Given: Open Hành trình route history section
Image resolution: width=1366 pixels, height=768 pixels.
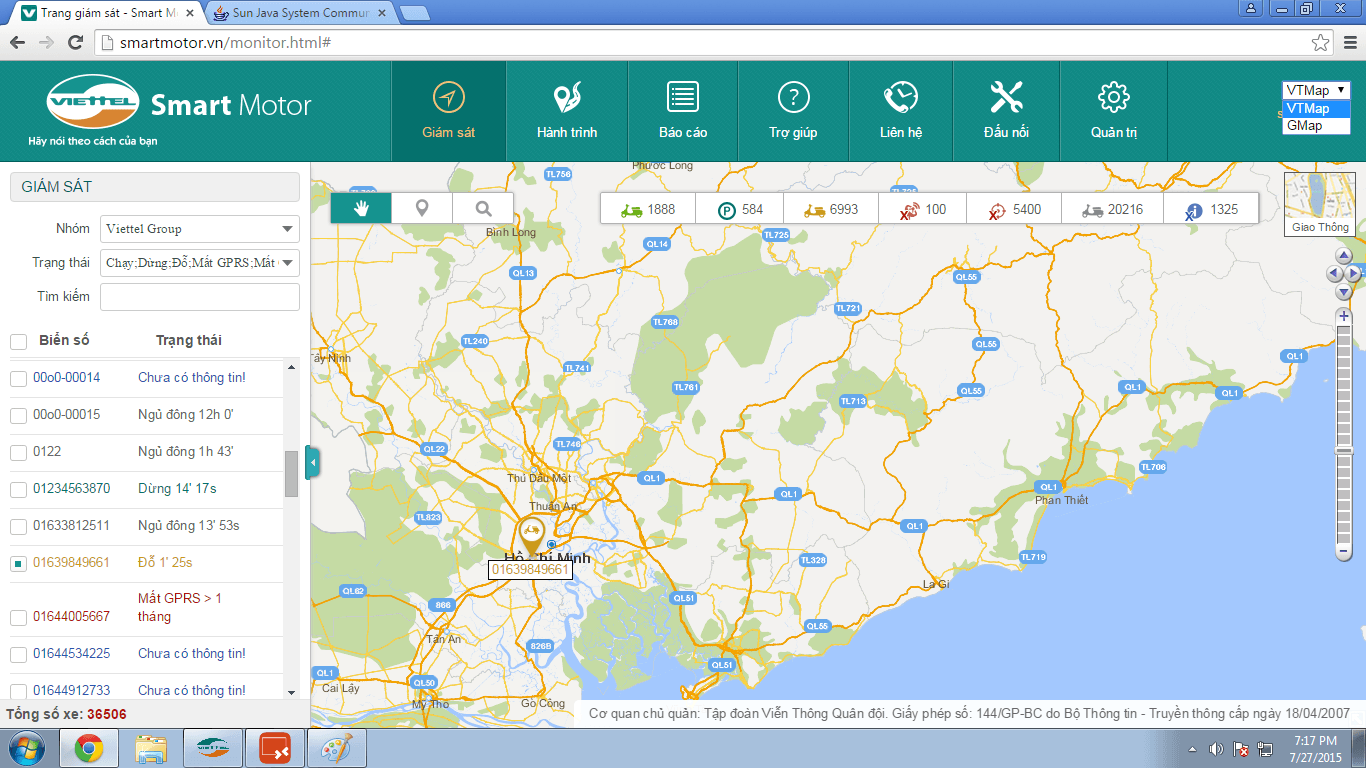Looking at the screenshot, I should [x=567, y=111].
